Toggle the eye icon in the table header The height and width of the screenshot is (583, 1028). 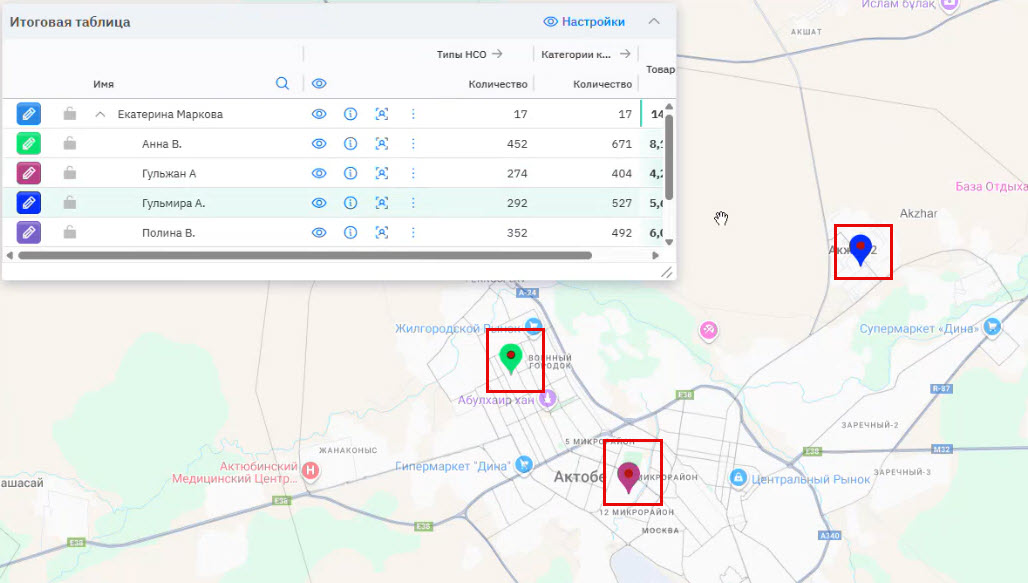[319, 84]
